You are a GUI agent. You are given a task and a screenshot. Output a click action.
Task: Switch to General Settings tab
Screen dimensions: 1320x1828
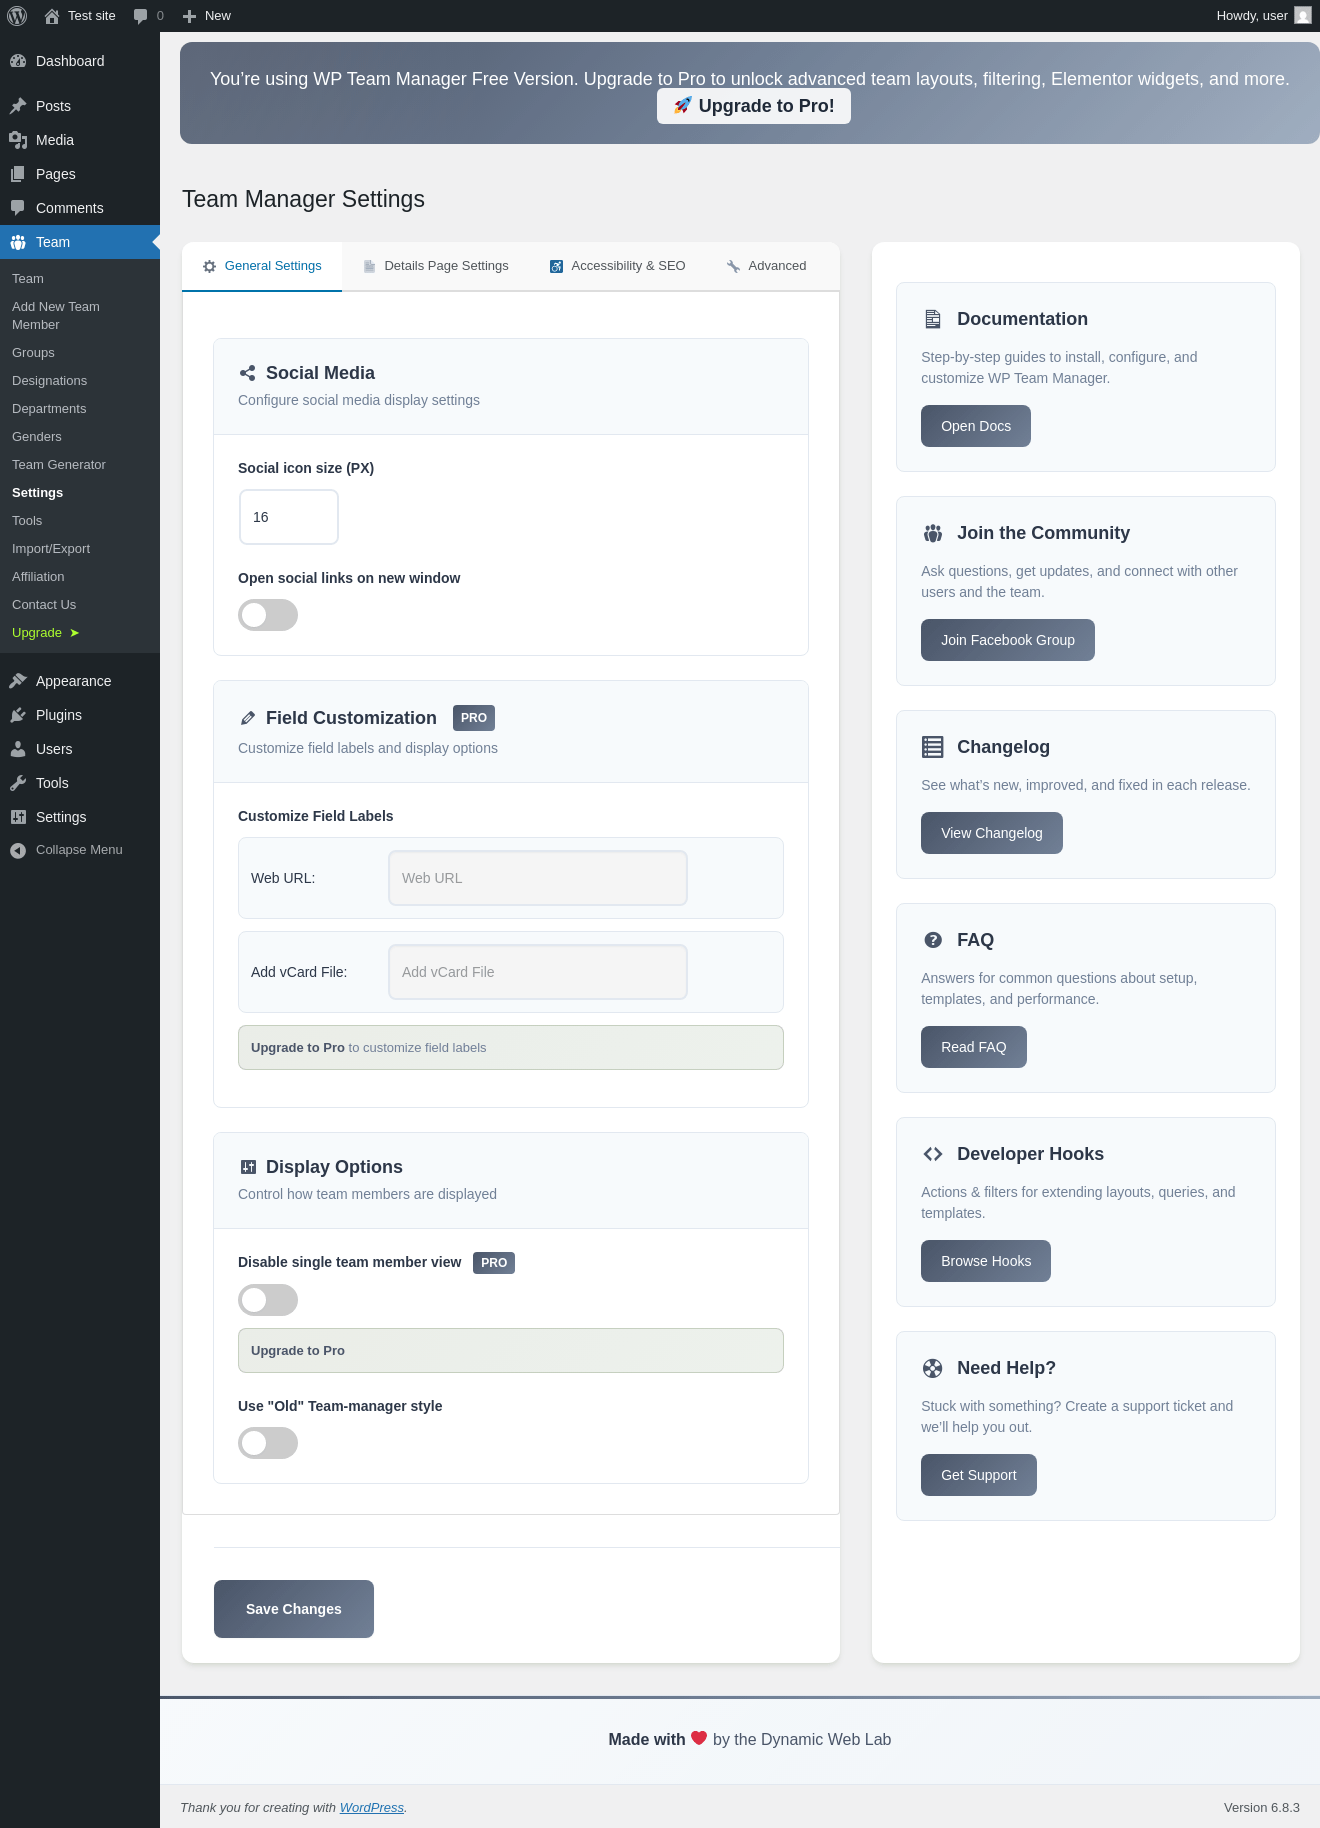pyautogui.click(x=262, y=266)
